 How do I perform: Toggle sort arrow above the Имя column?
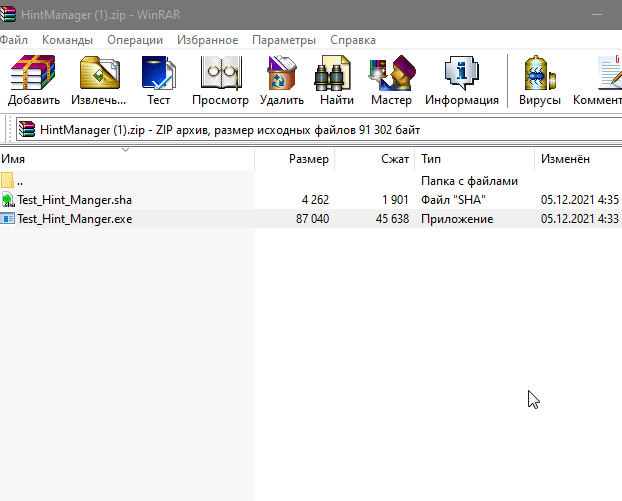coord(125,150)
